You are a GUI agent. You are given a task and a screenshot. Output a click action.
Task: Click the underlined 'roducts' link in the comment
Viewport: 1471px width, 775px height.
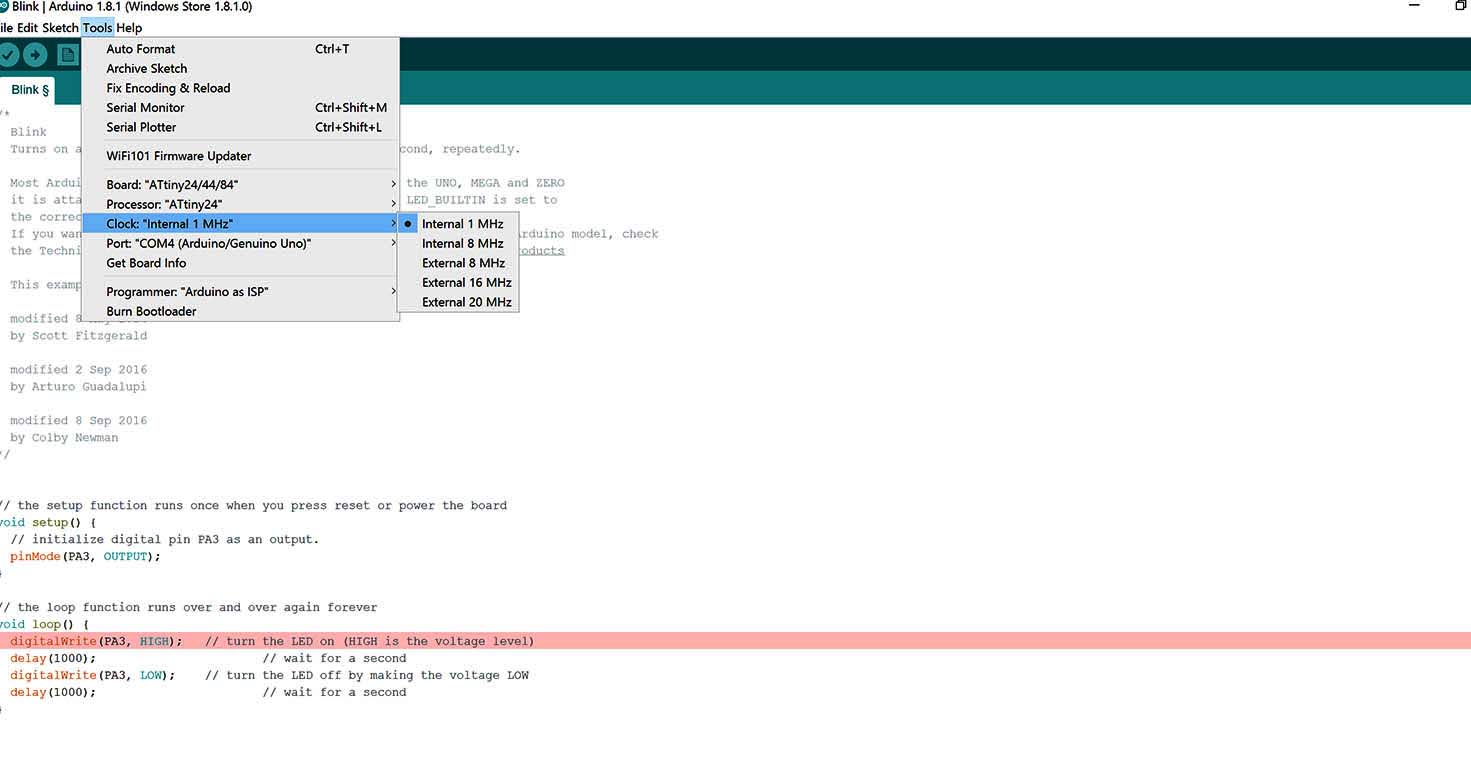point(542,251)
